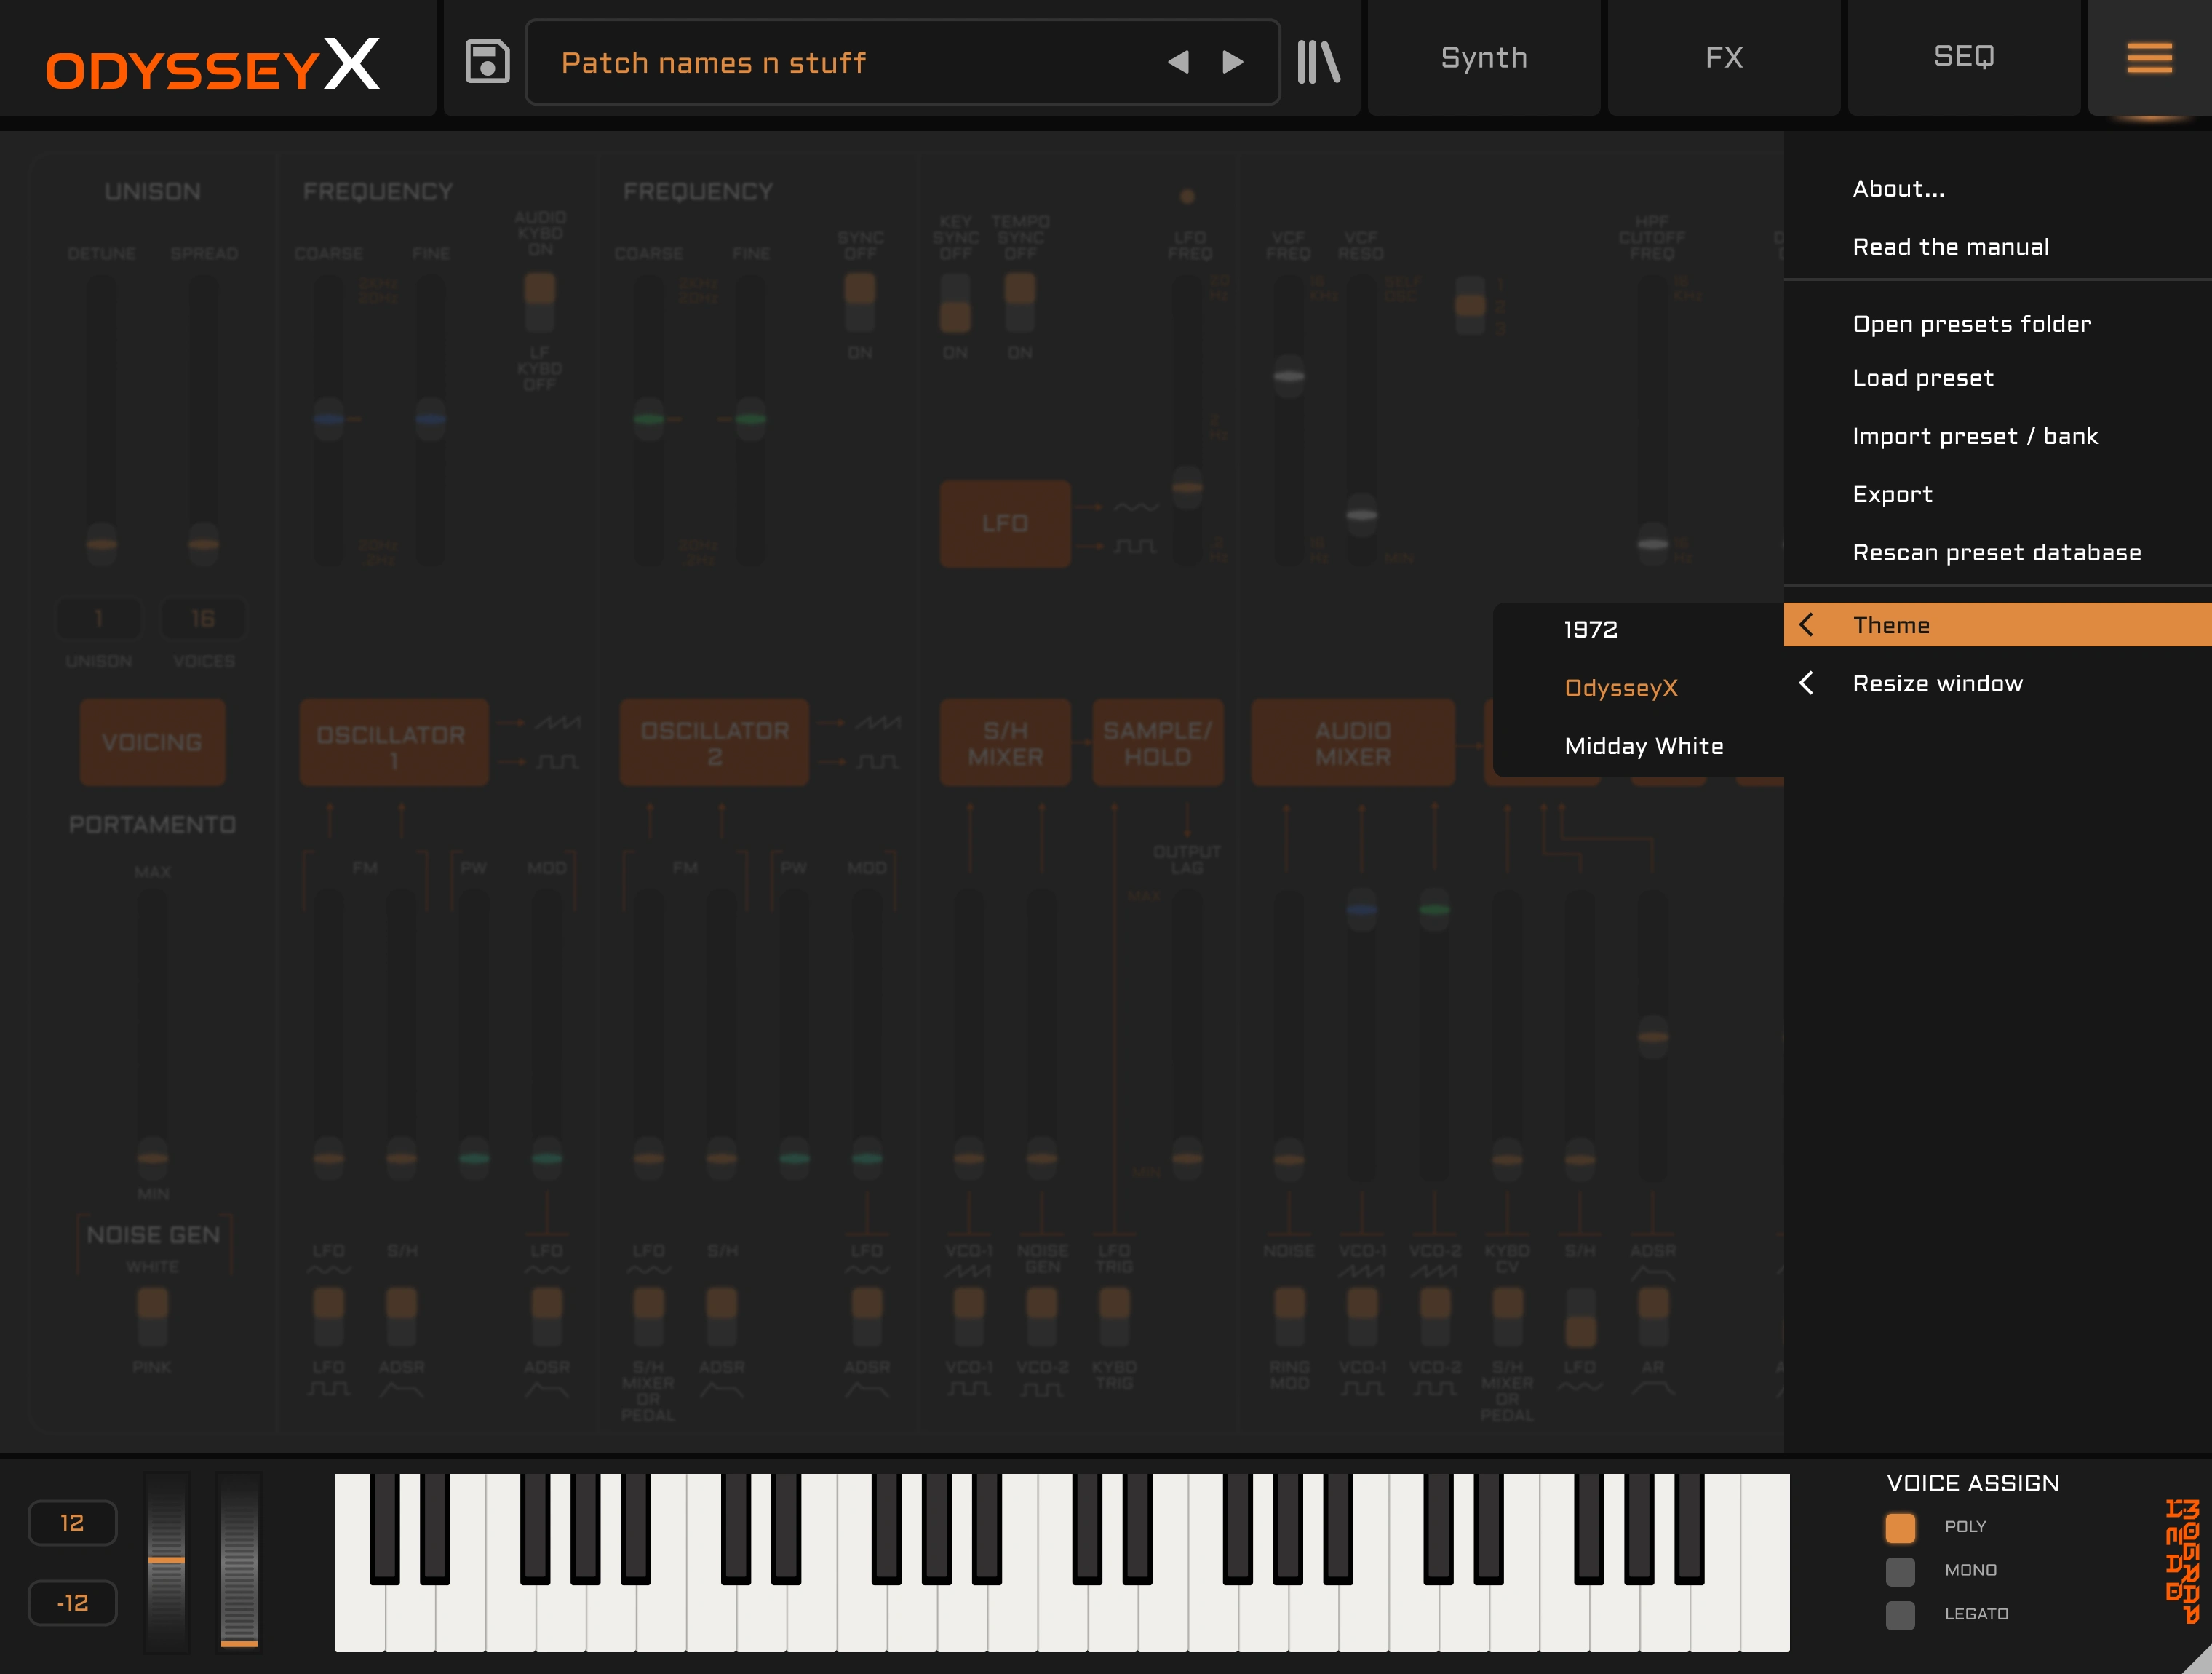
Task: Click the UNISON DETUNE slider
Action: [101, 420]
